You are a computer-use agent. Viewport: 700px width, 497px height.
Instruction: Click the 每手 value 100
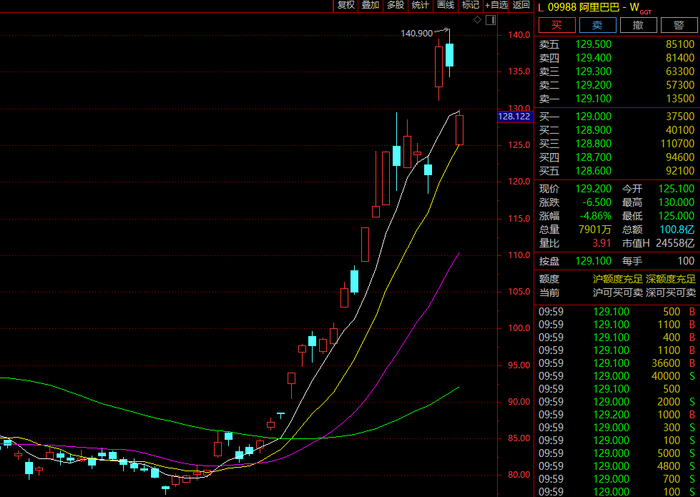coord(686,261)
